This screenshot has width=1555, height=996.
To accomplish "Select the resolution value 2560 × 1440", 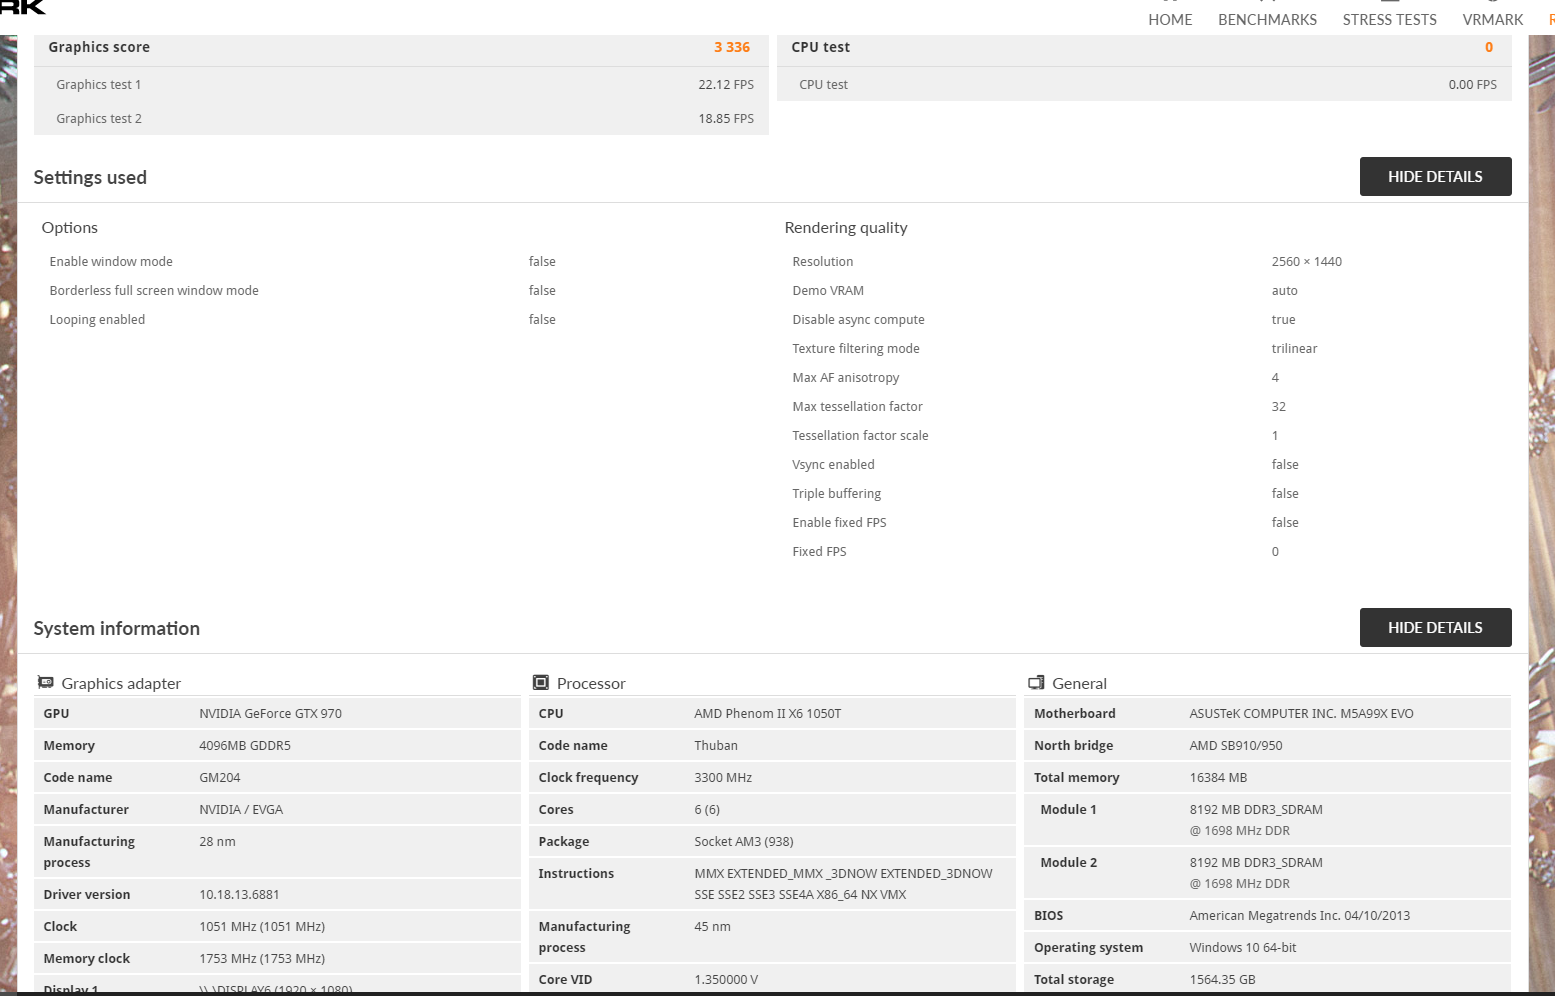I will [1306, 262].
